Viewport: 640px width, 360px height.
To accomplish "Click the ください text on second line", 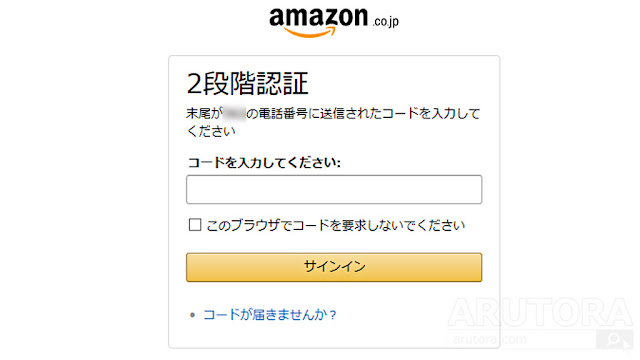I will (x=211, y=131).
